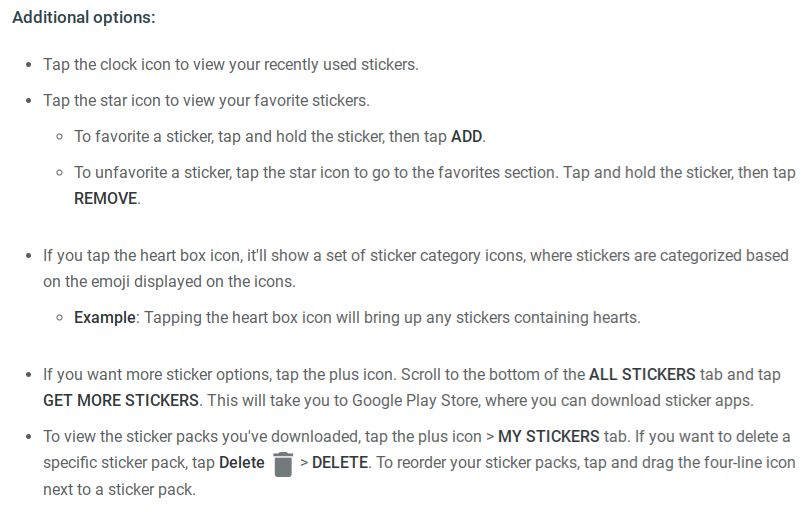Click the bold word REMOVE
807x512 pixels.
tap(106, 198)
